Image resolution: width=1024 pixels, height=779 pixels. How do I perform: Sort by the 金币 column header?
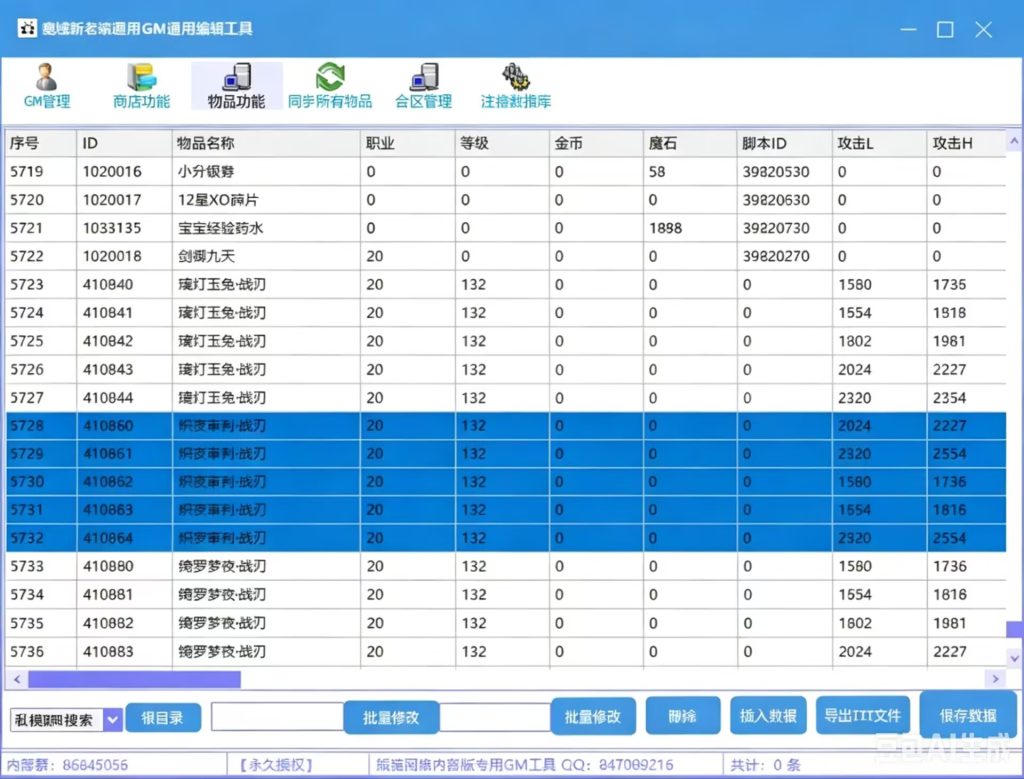click(x=596, y=143)
